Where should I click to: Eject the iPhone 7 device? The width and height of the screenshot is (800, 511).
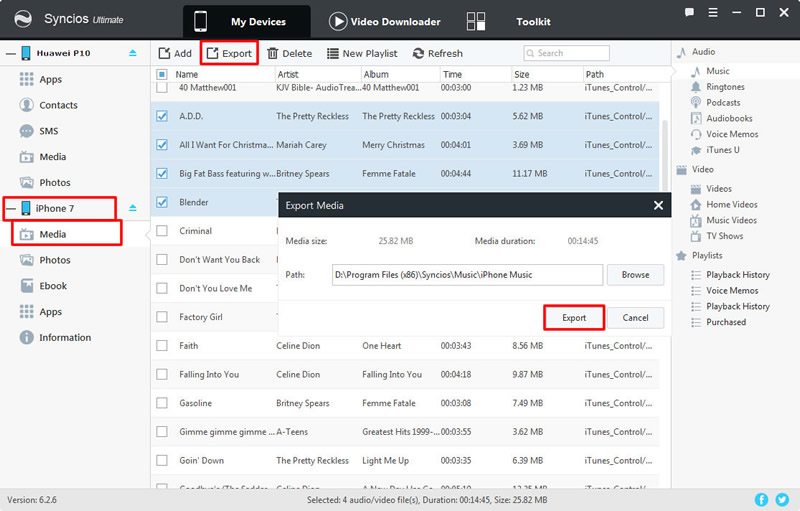[133, 208]
